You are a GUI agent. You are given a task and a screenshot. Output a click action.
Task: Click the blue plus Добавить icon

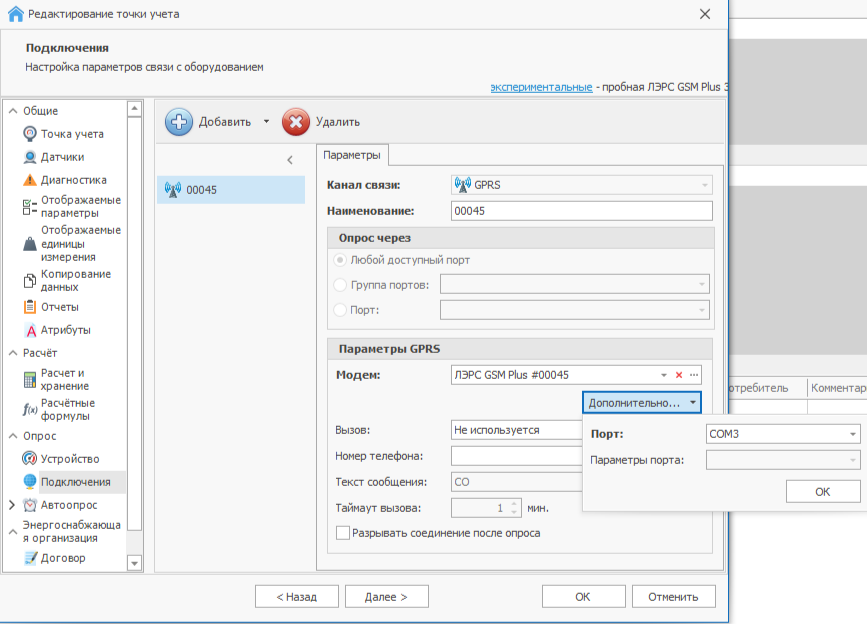point(179,122)
